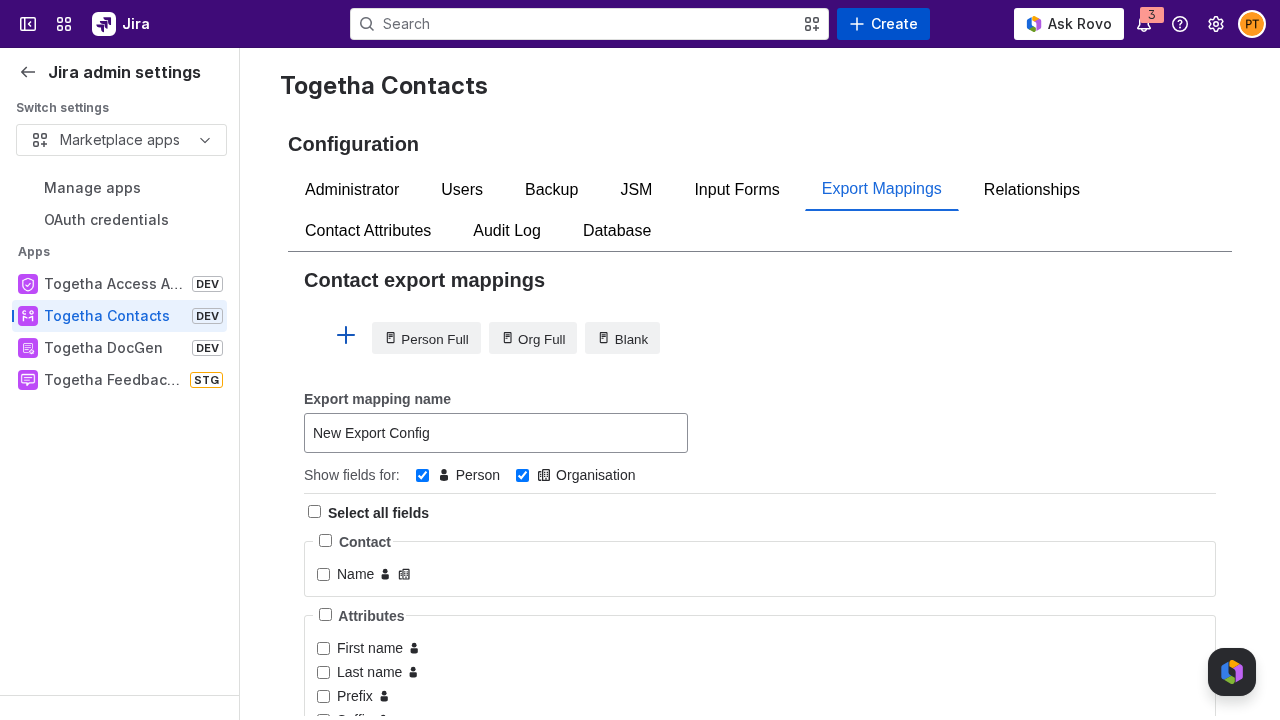
Task: Check the First name checkbox
Action: click(x=323, y=648)
